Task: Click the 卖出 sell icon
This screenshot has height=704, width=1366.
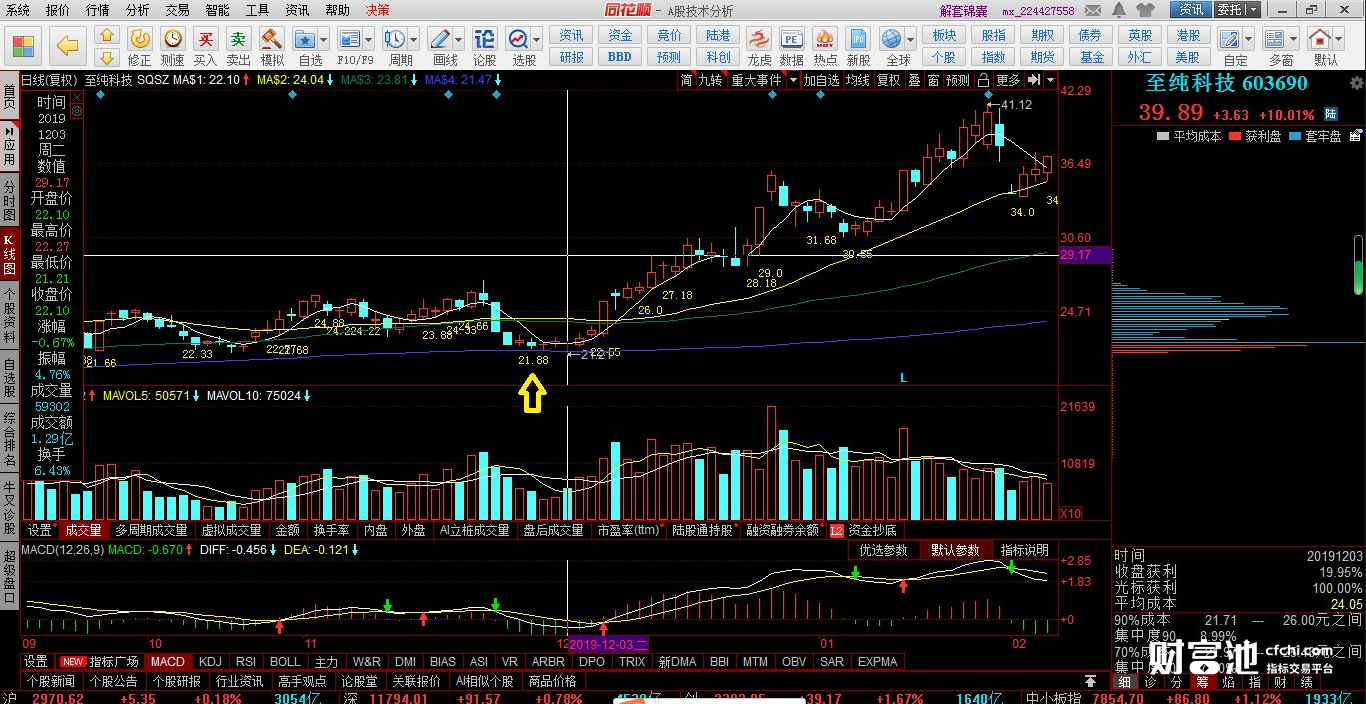Action: tap(238, 39)
